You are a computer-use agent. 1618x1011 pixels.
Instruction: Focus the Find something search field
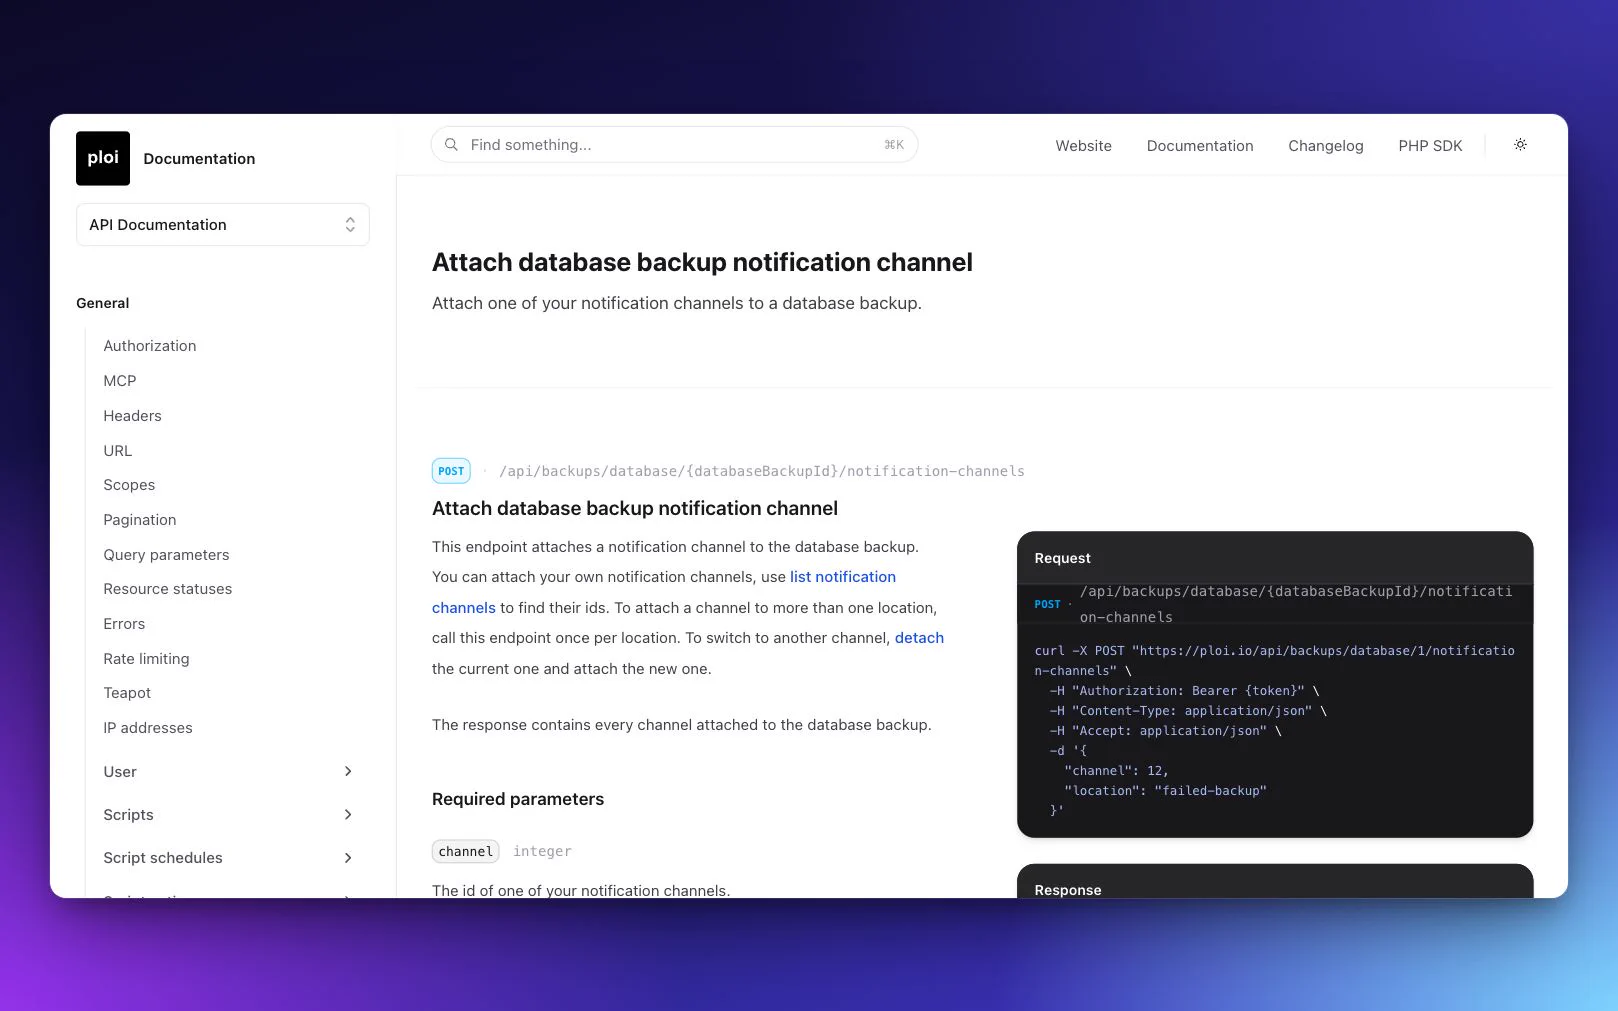[674, 145]
